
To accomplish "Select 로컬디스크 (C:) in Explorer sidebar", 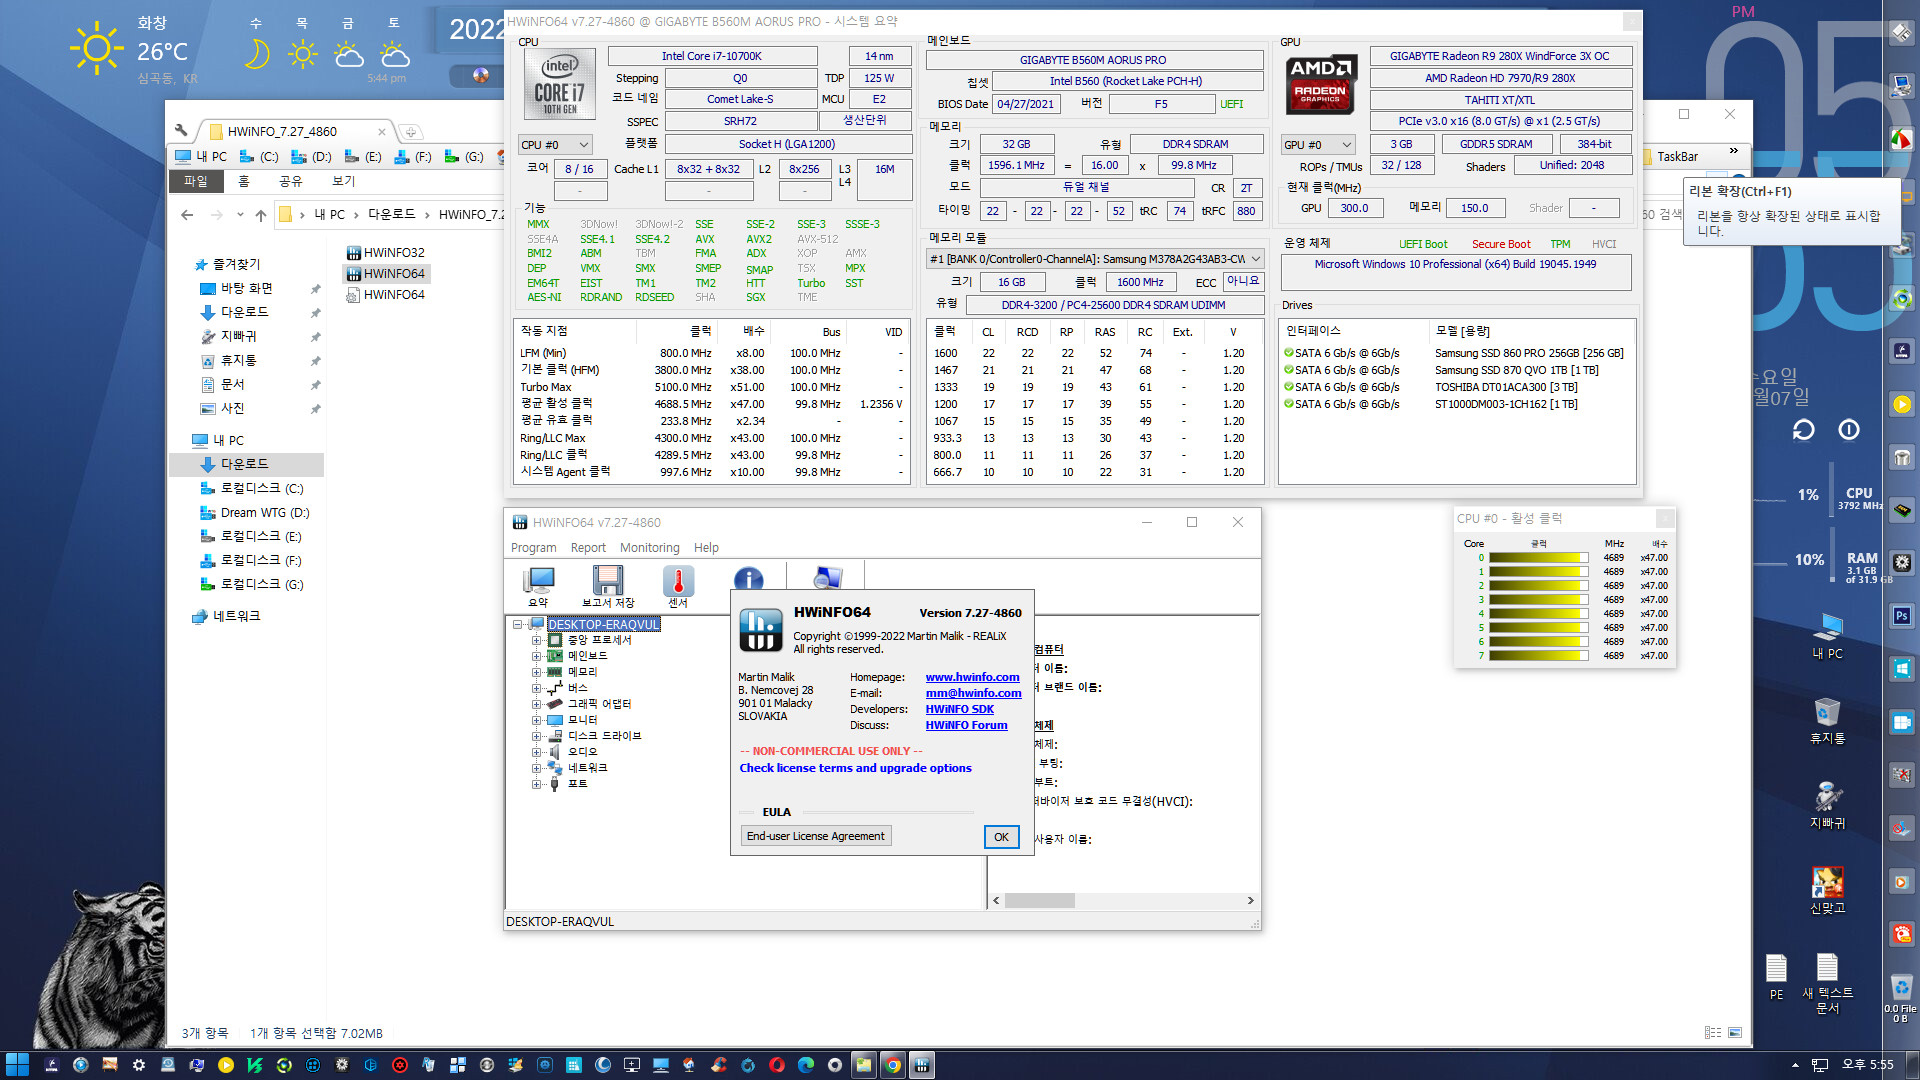I will [261, 488].
